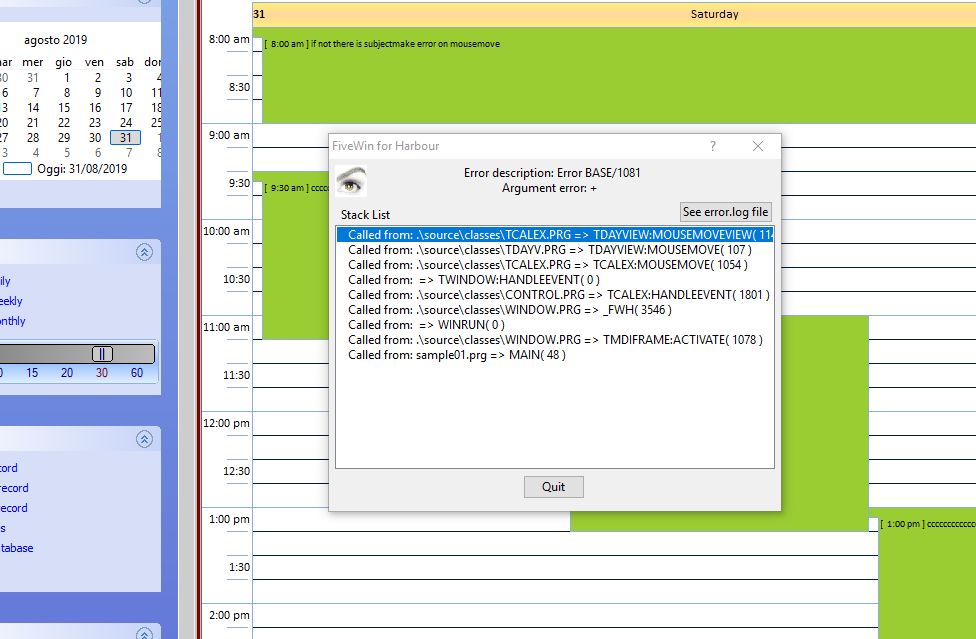Click the Oggi today box
976x639 pixels.
(17, 169)
